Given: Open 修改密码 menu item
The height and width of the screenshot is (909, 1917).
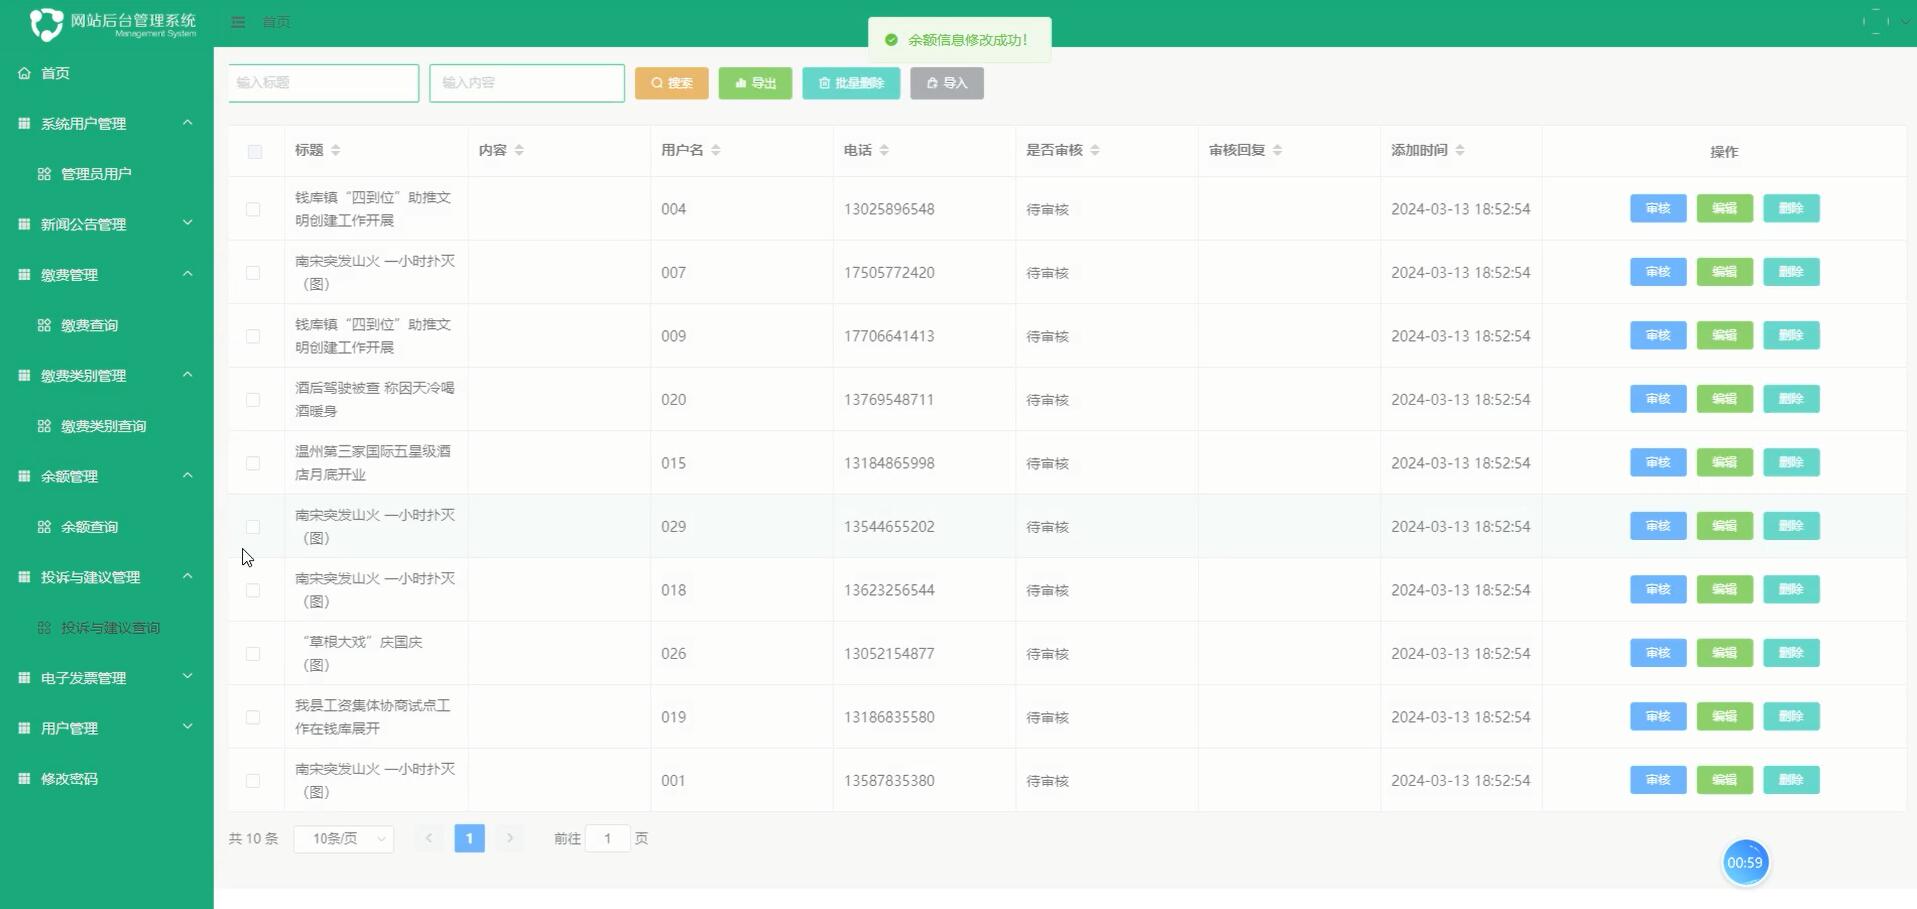Looking at the screenshot, I should 106,779.
